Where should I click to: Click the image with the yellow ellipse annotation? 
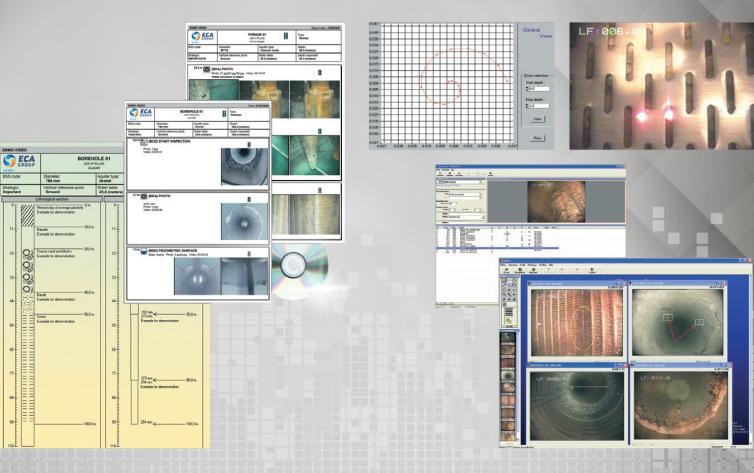pos(577,322)
